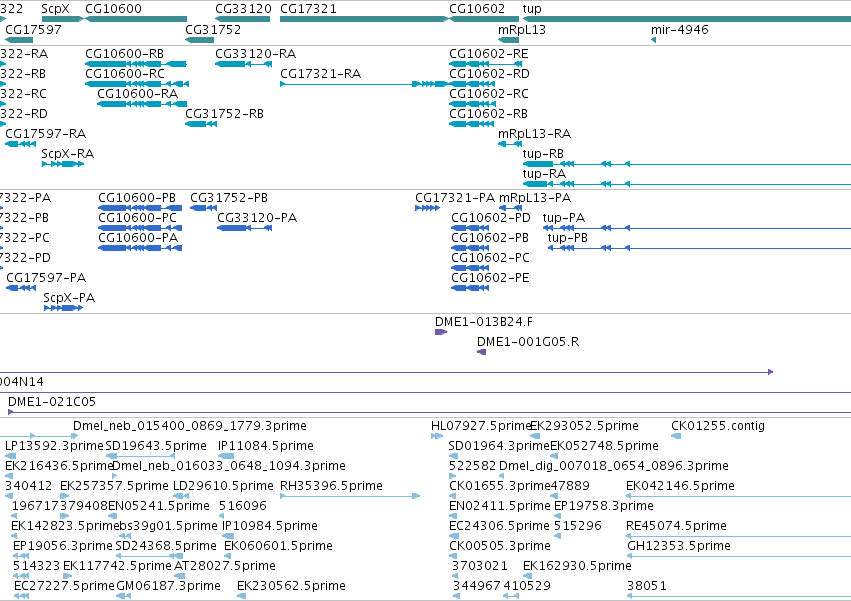Click protein CG17597-PA
Viewport: 851px width, 601px height.
46,279
